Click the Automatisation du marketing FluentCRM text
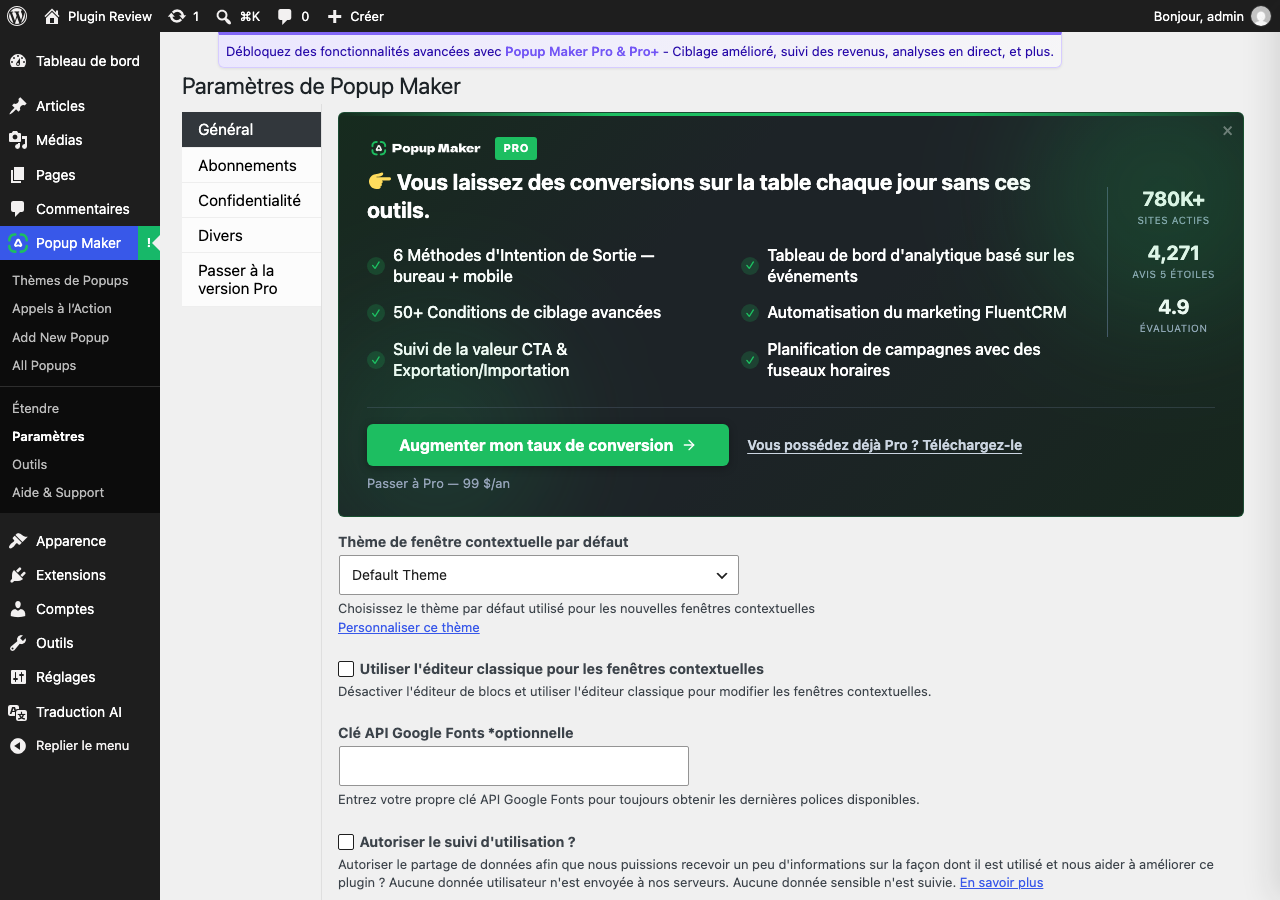 pyautogui.click(x=917, y=312)
